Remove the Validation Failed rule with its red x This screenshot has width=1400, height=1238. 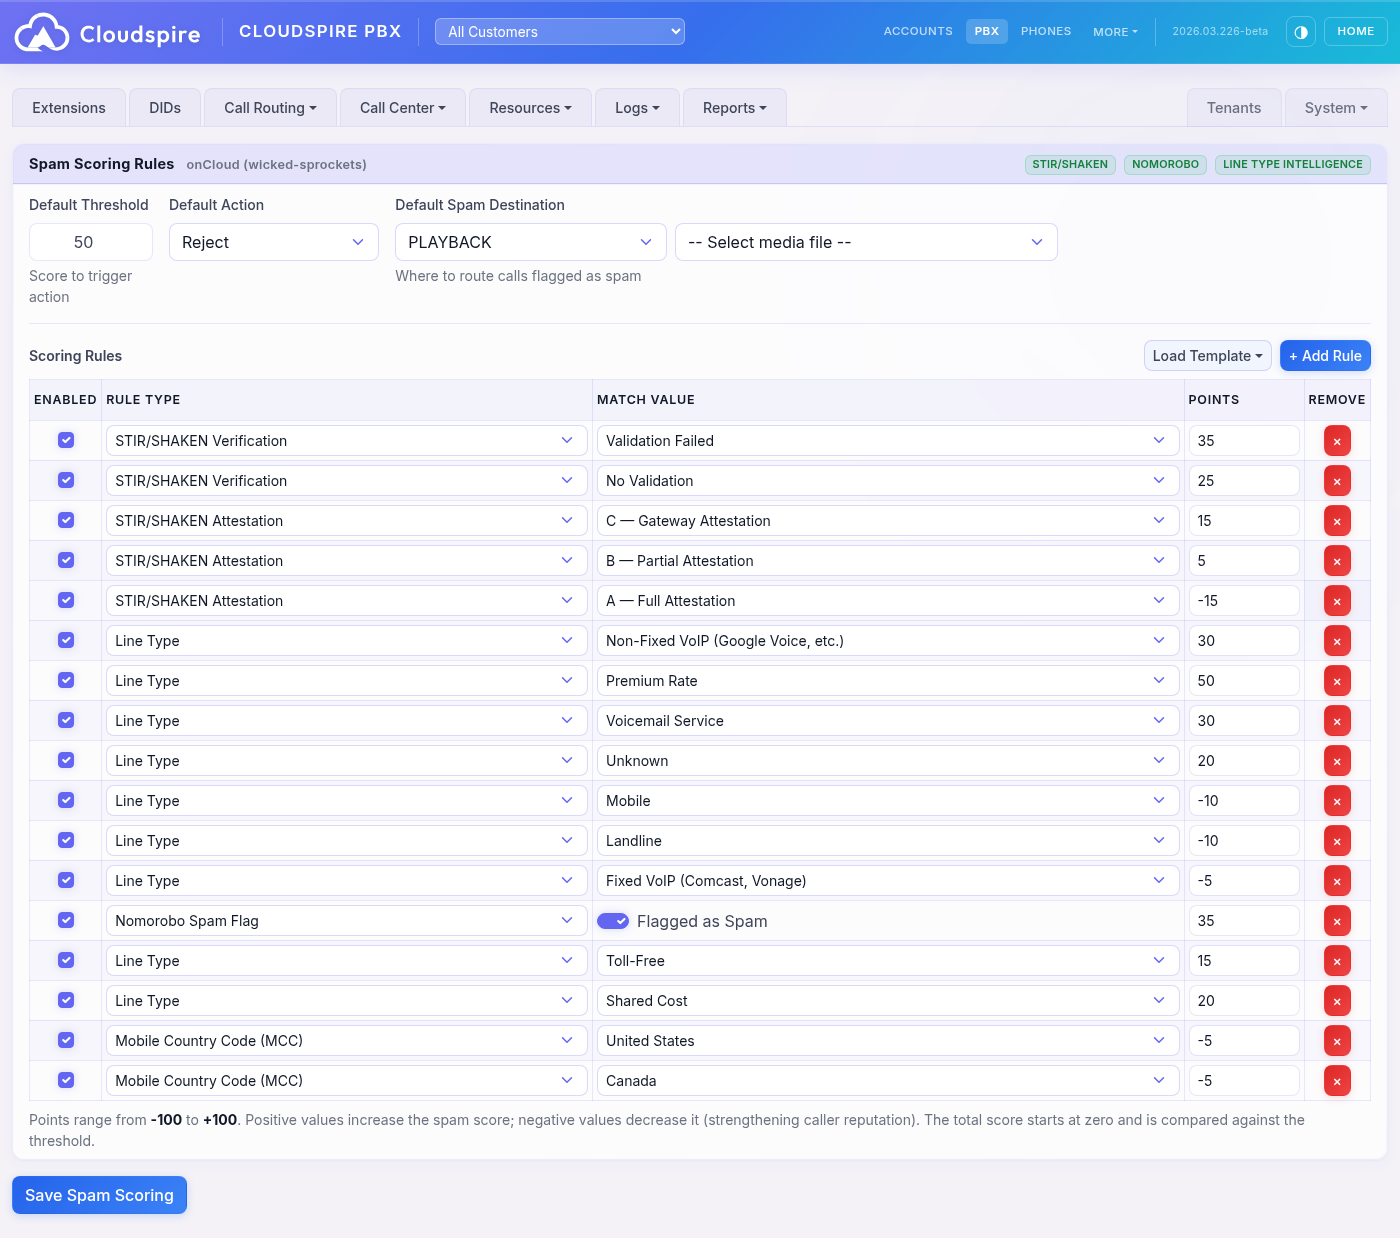pos(1337,440)
